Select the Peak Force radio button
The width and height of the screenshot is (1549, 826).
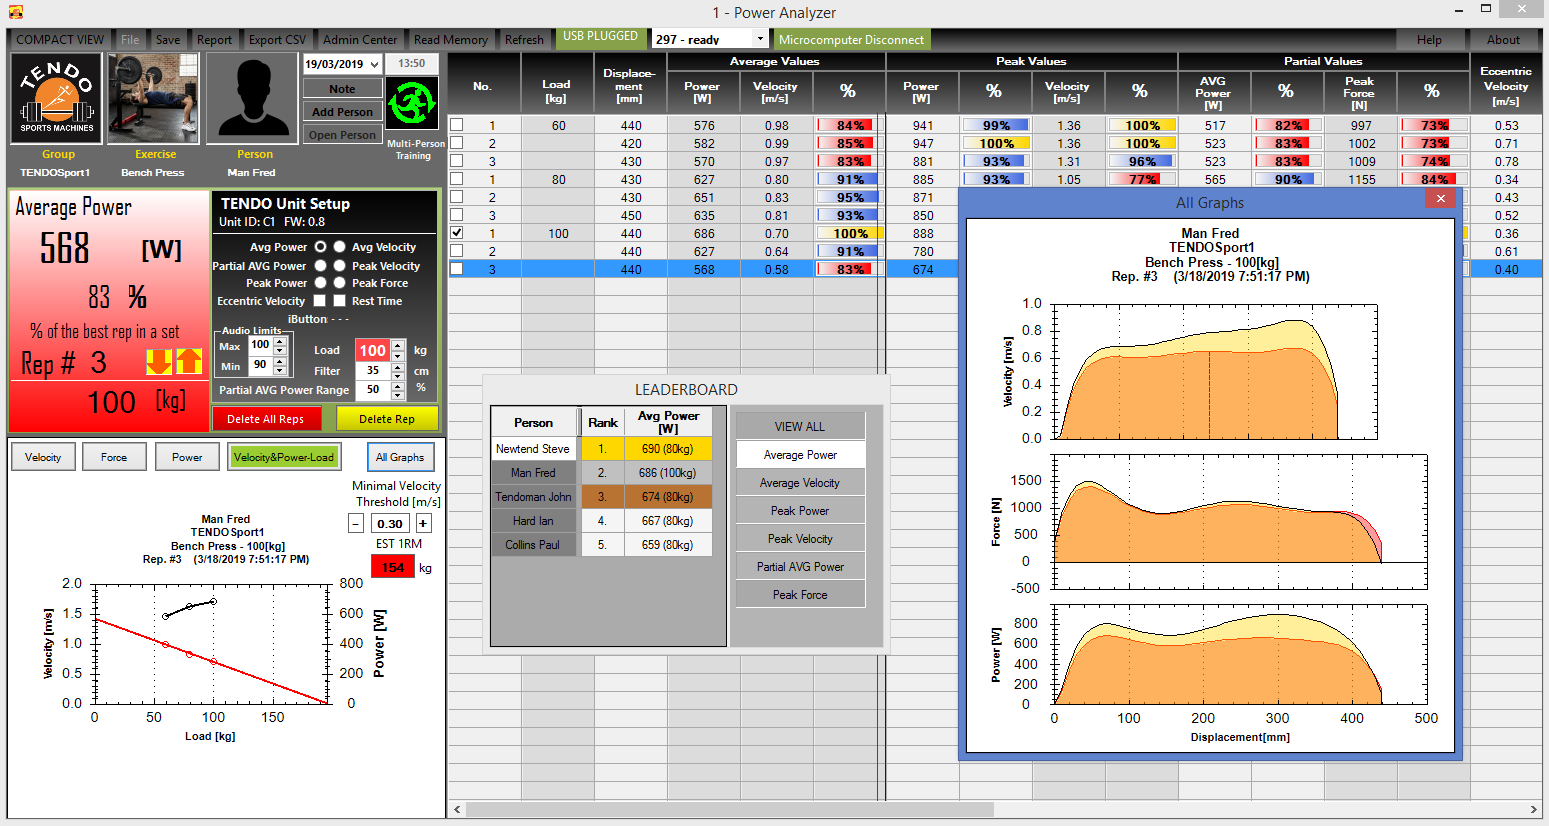coord(340,283)
